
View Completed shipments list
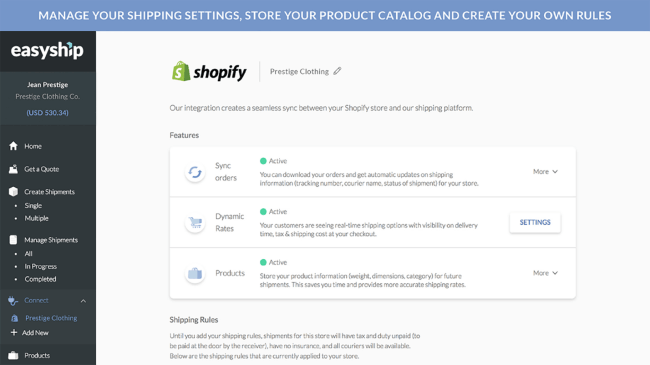(40, 279)
